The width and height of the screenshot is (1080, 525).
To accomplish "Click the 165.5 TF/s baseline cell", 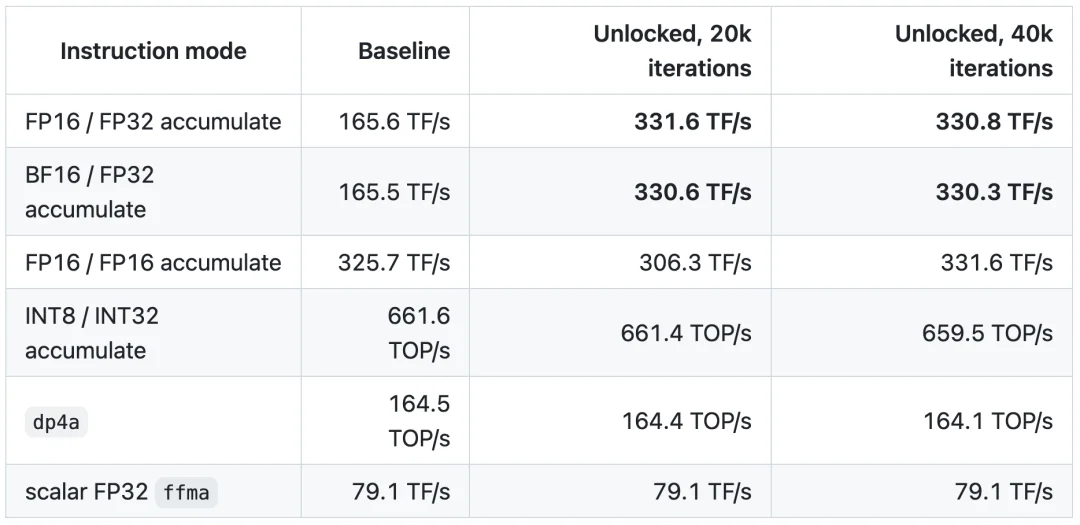I will [394, 192].
